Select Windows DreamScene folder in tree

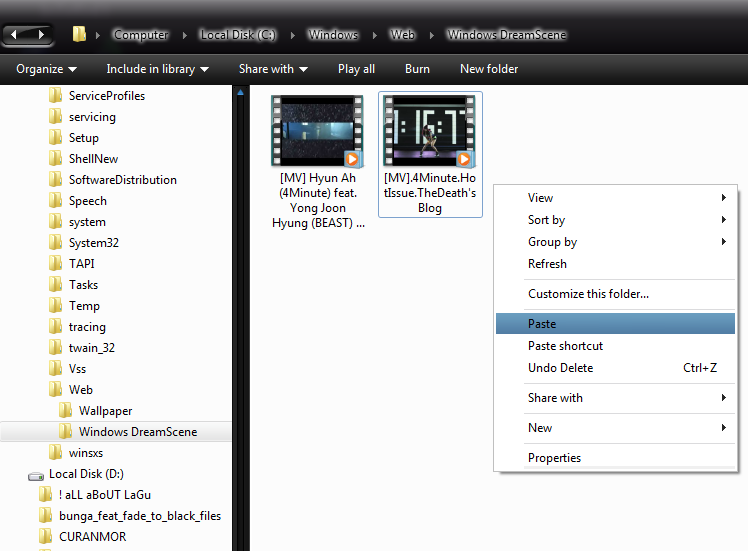click(138, 432)
